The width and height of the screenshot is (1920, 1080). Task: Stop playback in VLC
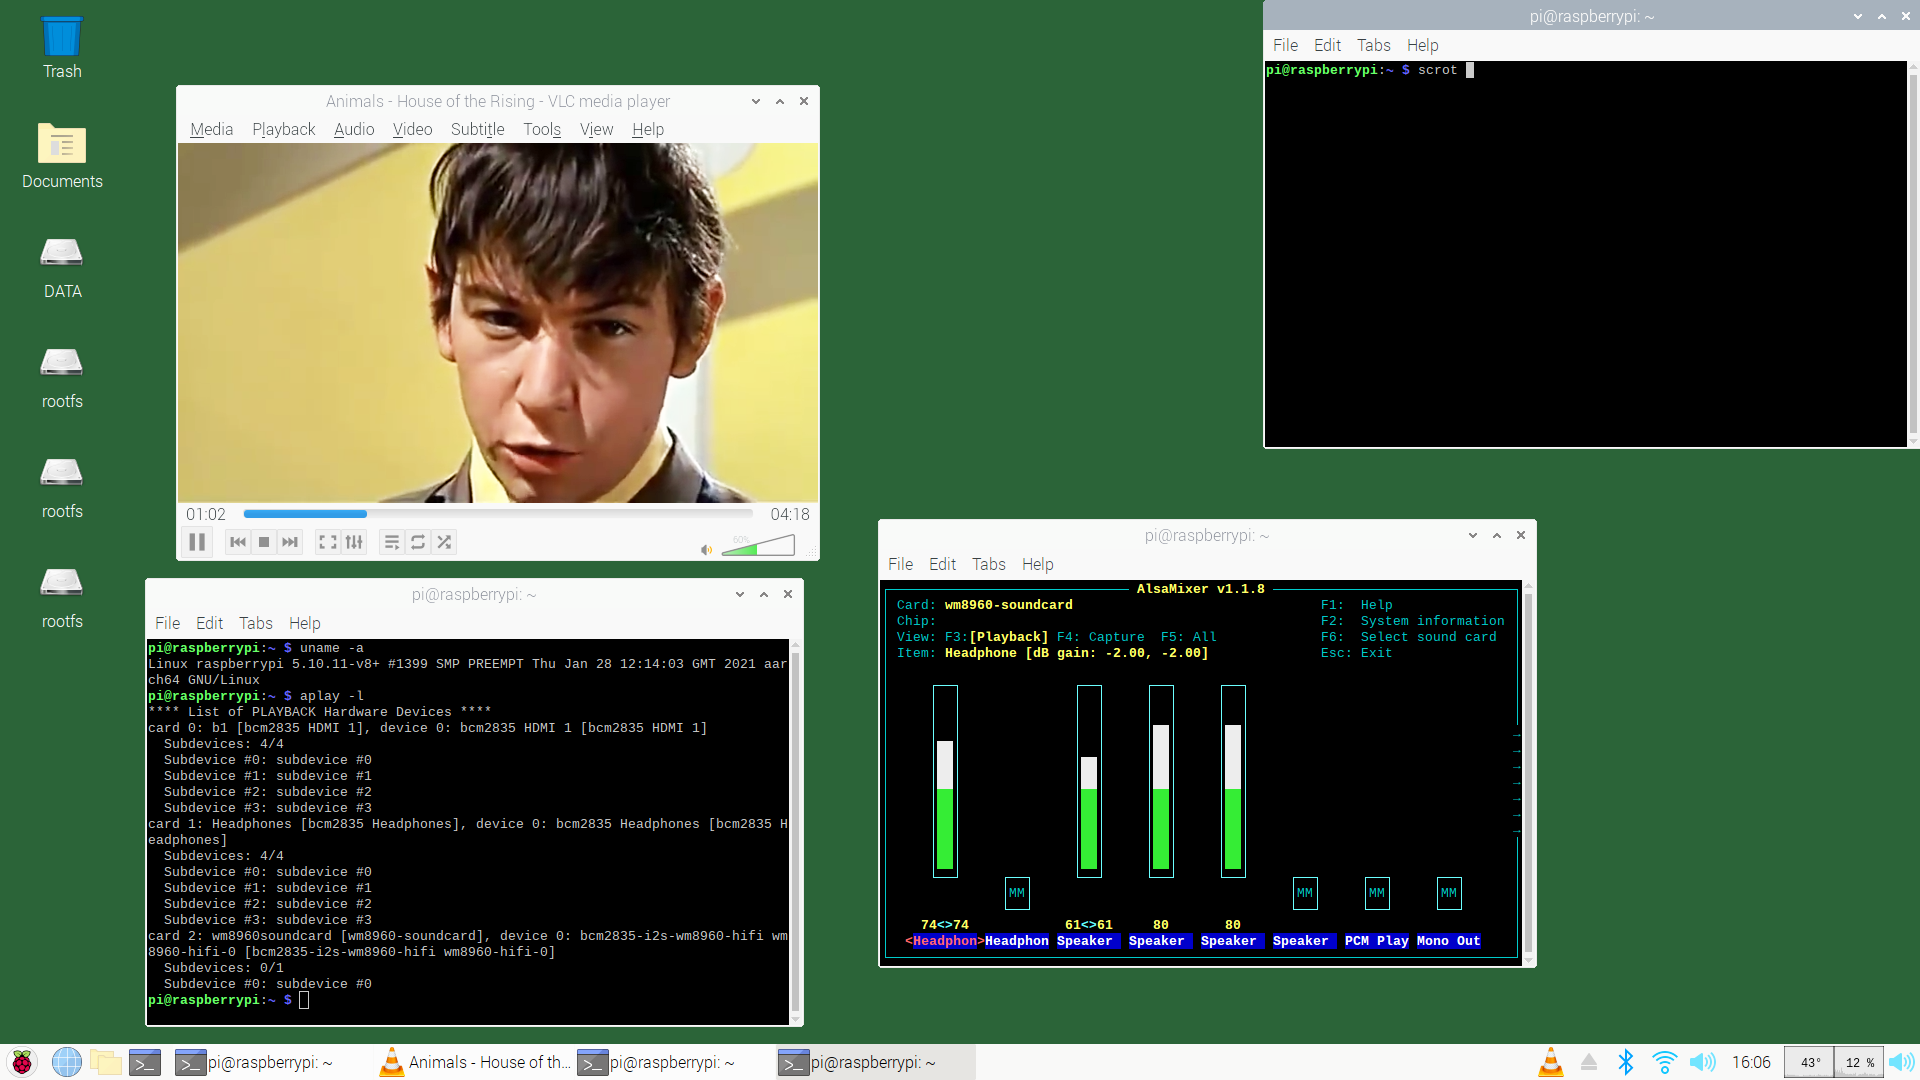click(264, 542)
